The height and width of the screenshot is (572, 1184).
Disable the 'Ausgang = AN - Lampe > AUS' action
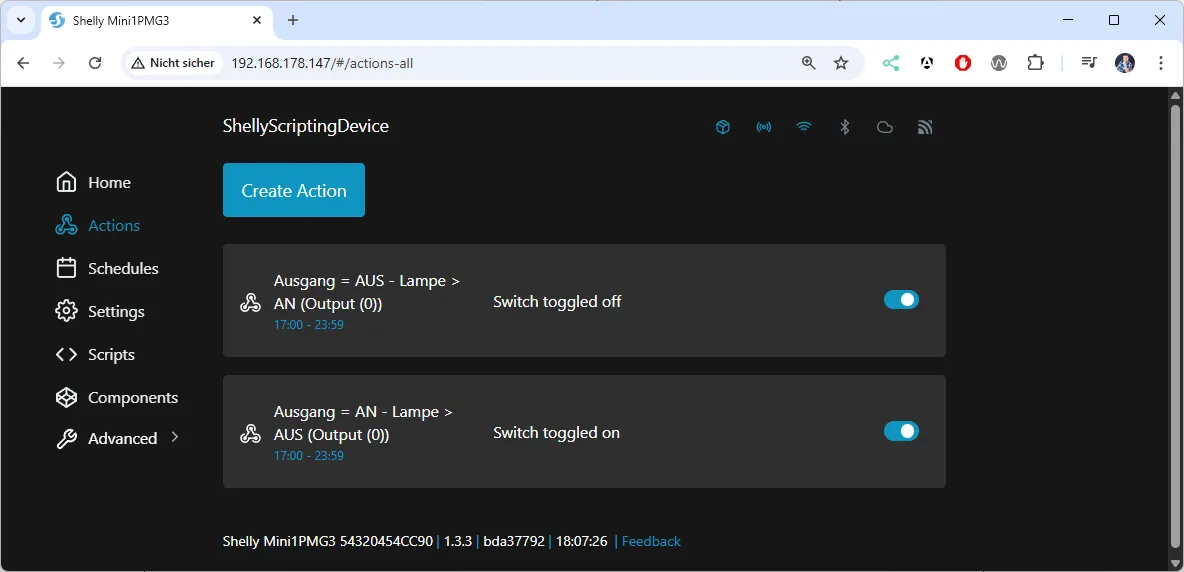(900, 431)
